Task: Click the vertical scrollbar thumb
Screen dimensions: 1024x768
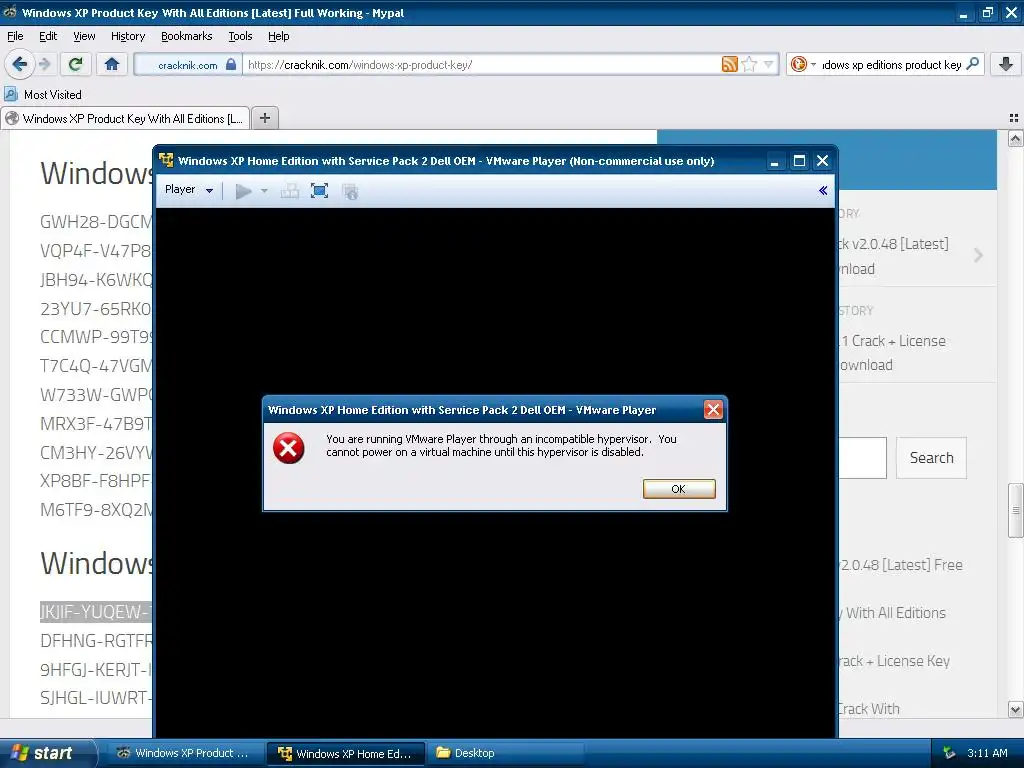Action: pyautogui.click(x=1015, y=510)
